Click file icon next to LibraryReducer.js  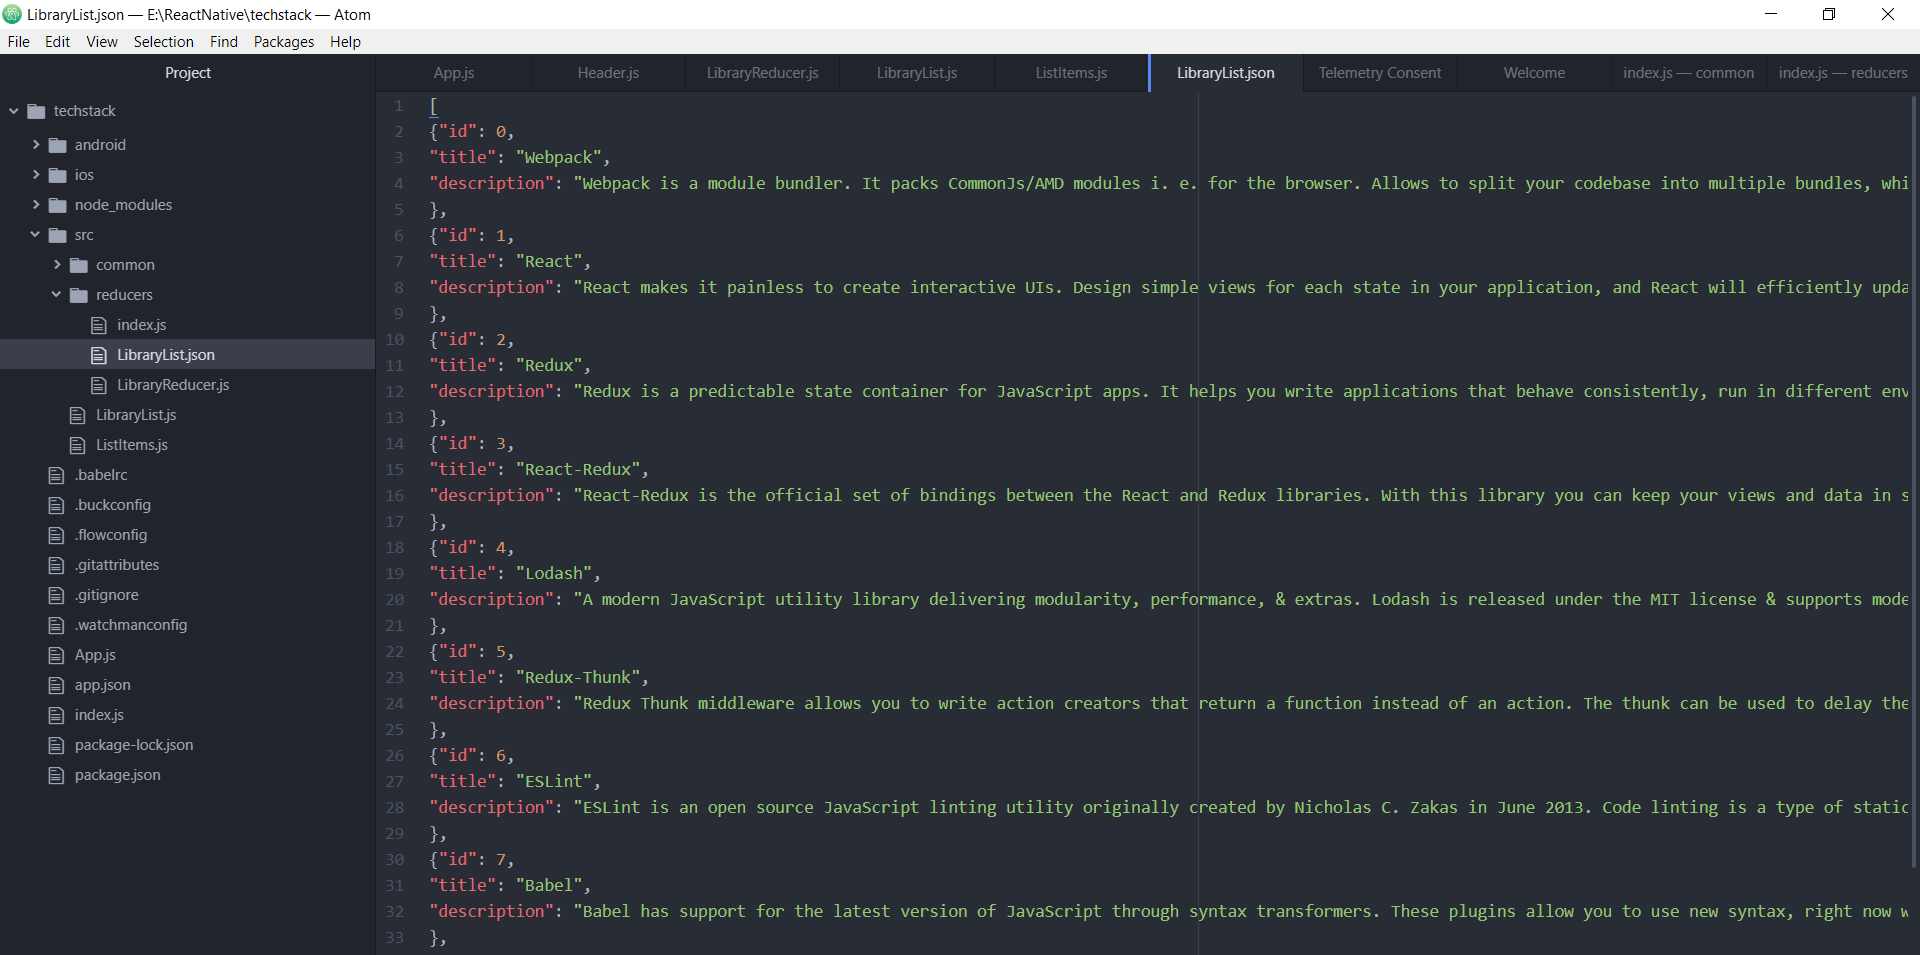click(99, 385)
